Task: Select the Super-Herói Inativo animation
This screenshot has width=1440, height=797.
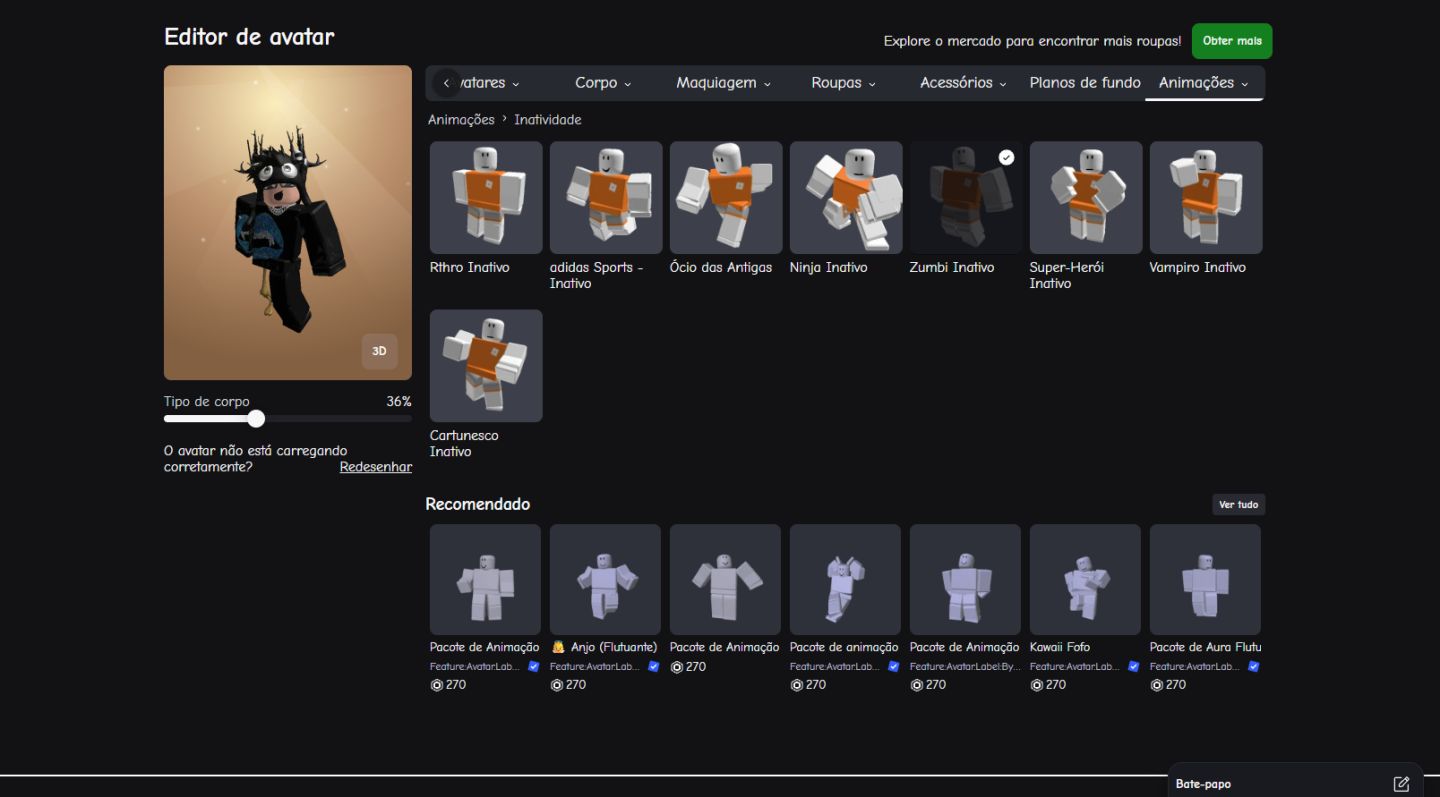Action: pyautogui.click(x=1086, y=197)
